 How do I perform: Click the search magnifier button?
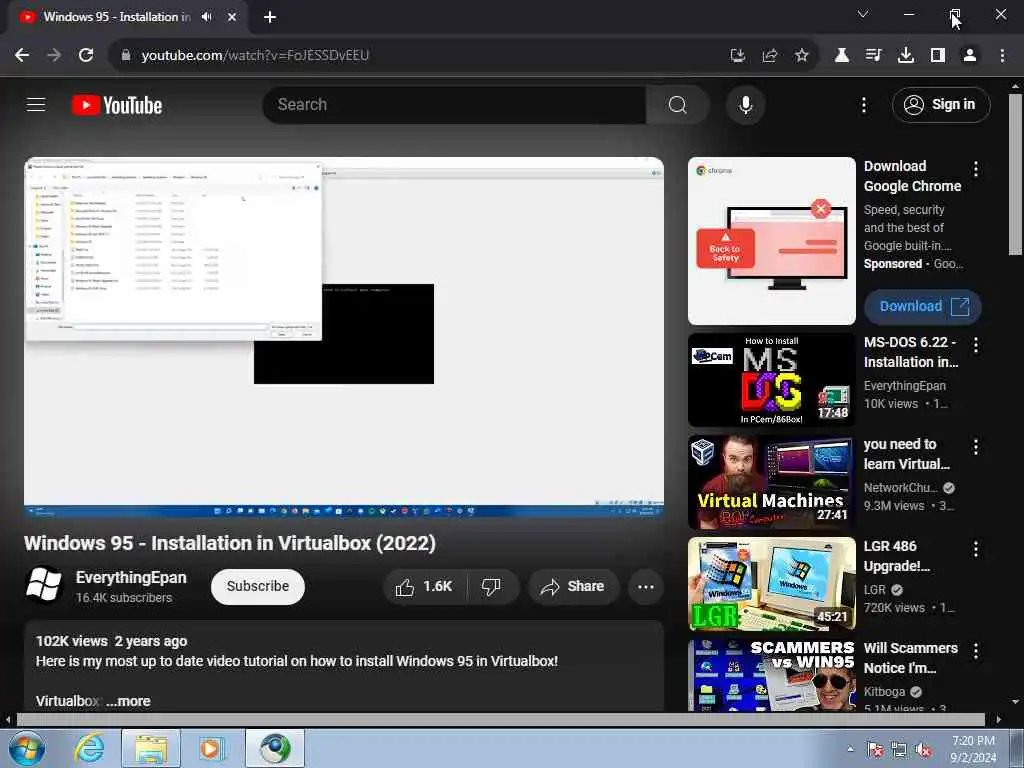[677, 104]
